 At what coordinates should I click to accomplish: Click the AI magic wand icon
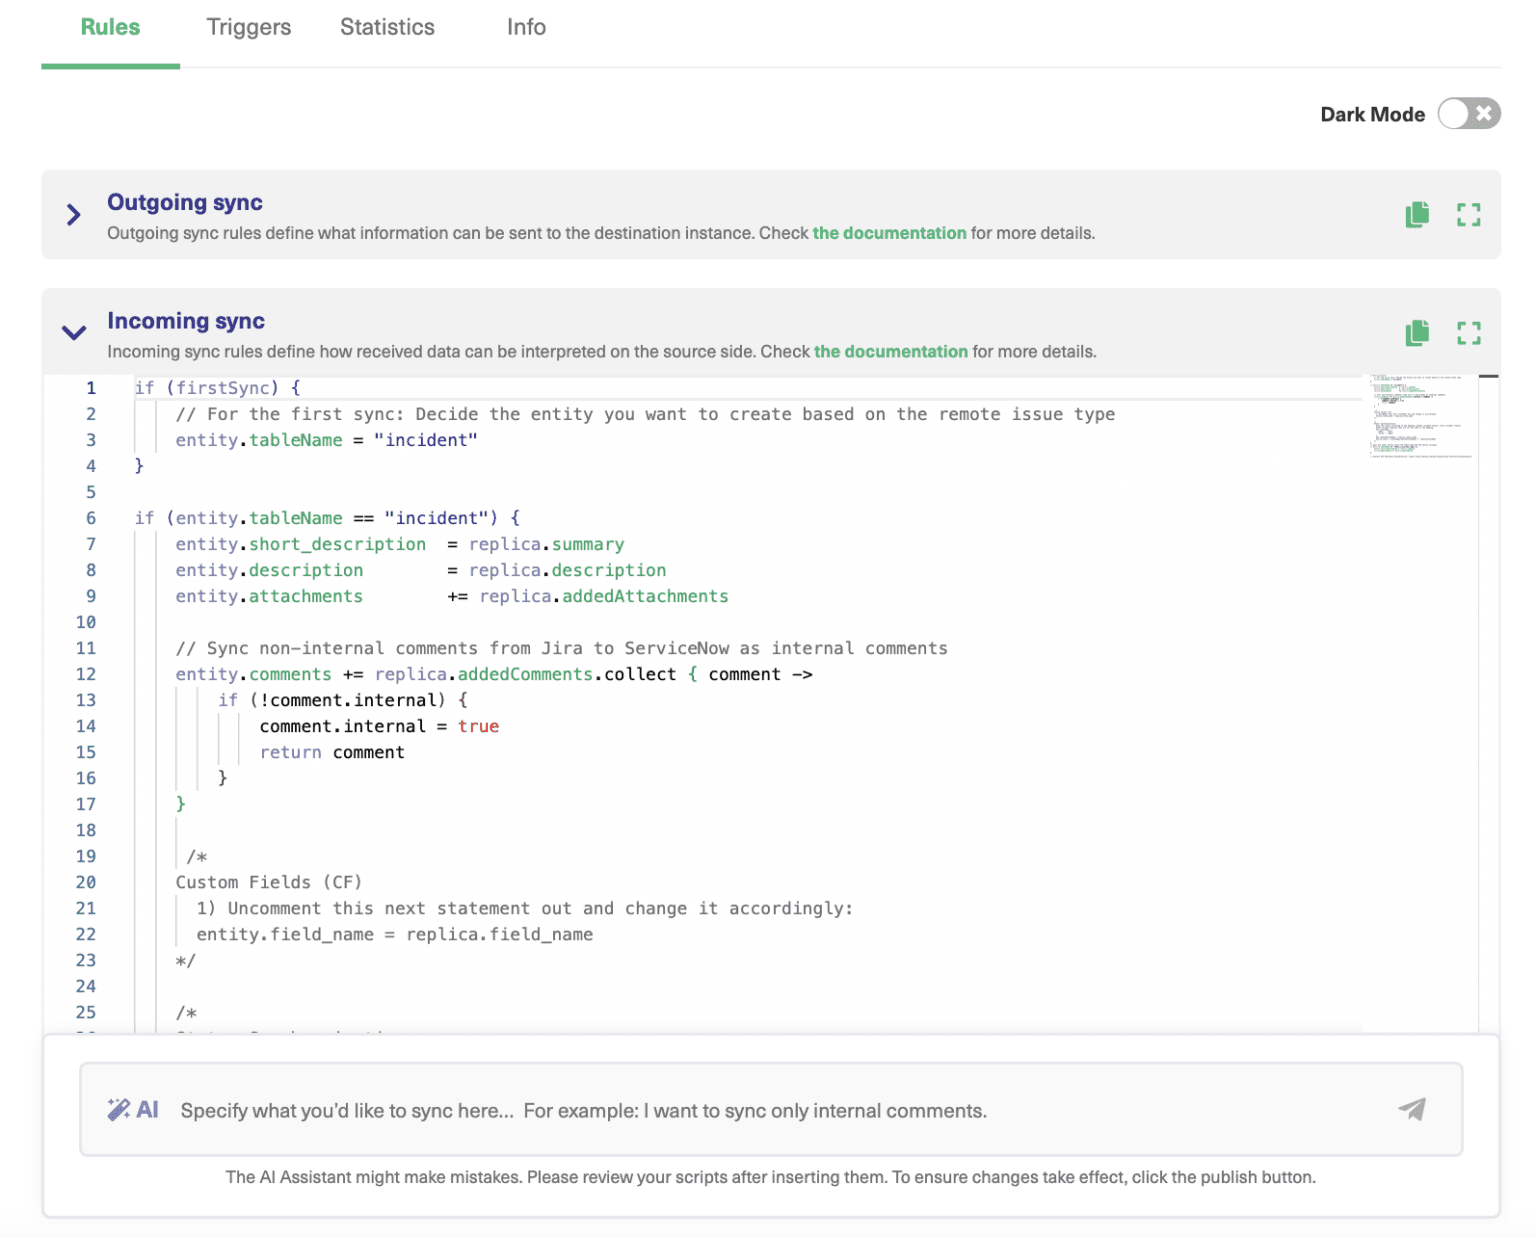click(119, 1109)
